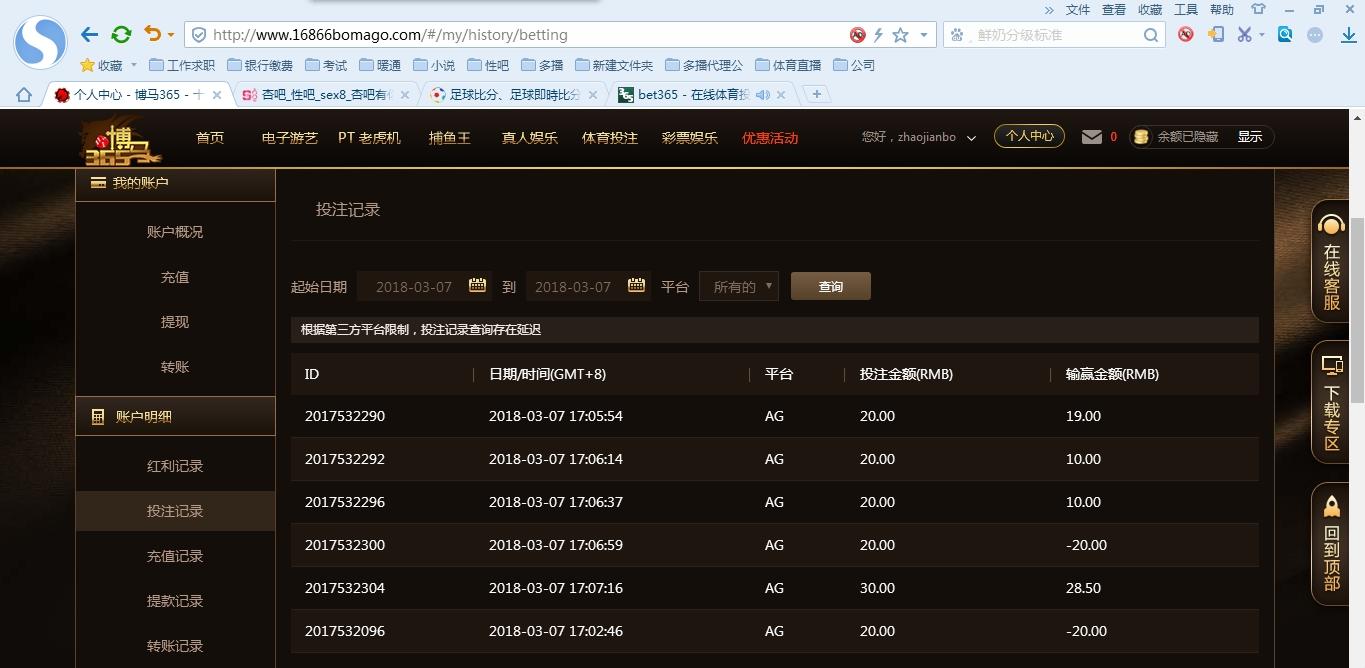Select 红利记录 in the sidebar
The height and width of the screenshot is (668, 1365).
coord(175,466)
